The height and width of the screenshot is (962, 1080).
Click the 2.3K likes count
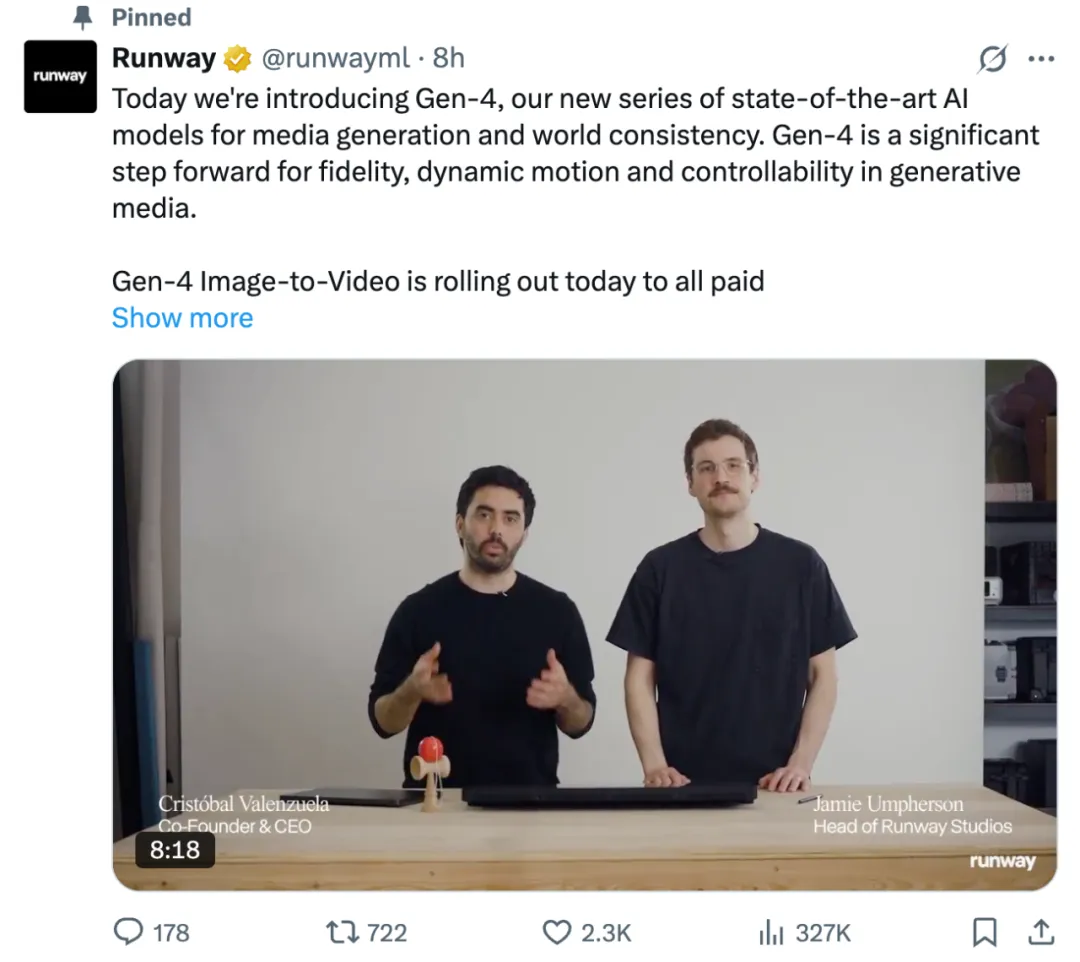607,932
